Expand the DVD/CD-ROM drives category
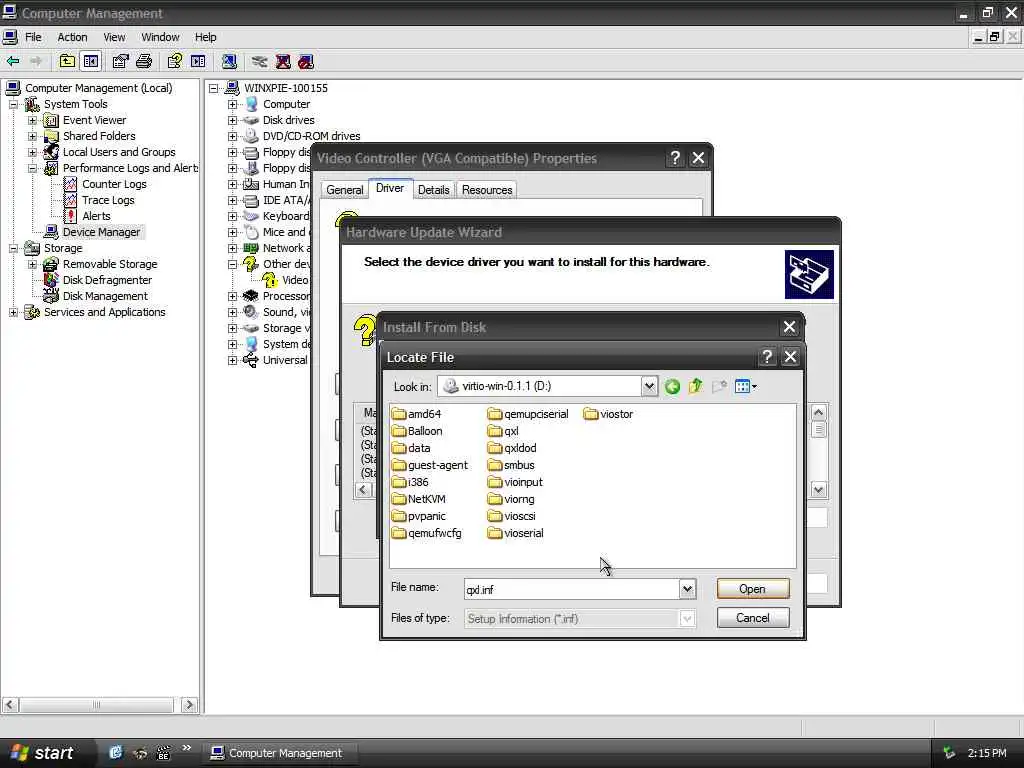The height and width of the screenshot is (768, 1024). pyautogui.click(x=232, y=136)
